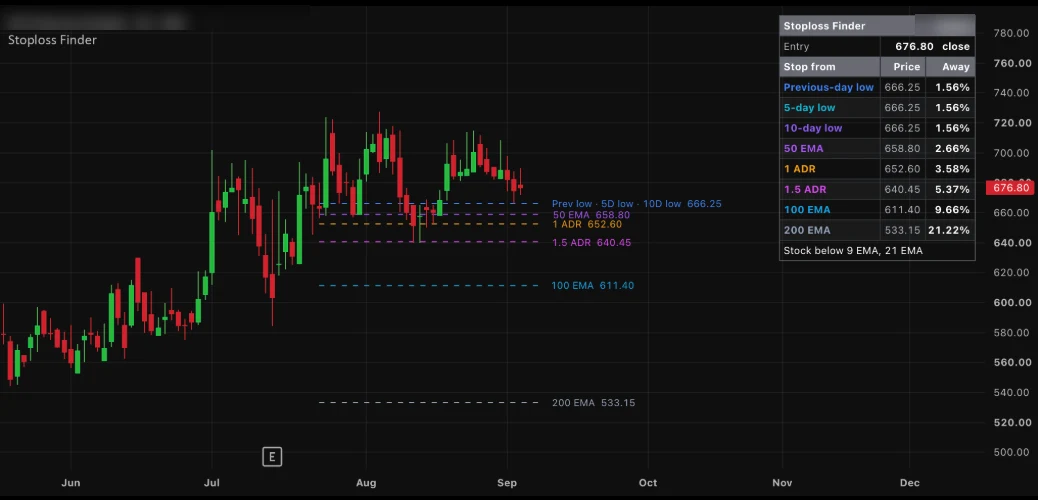The width and height of the screenshot is (1038, 500).
Task: Click the 21.22% away cell
Action: 950,230
